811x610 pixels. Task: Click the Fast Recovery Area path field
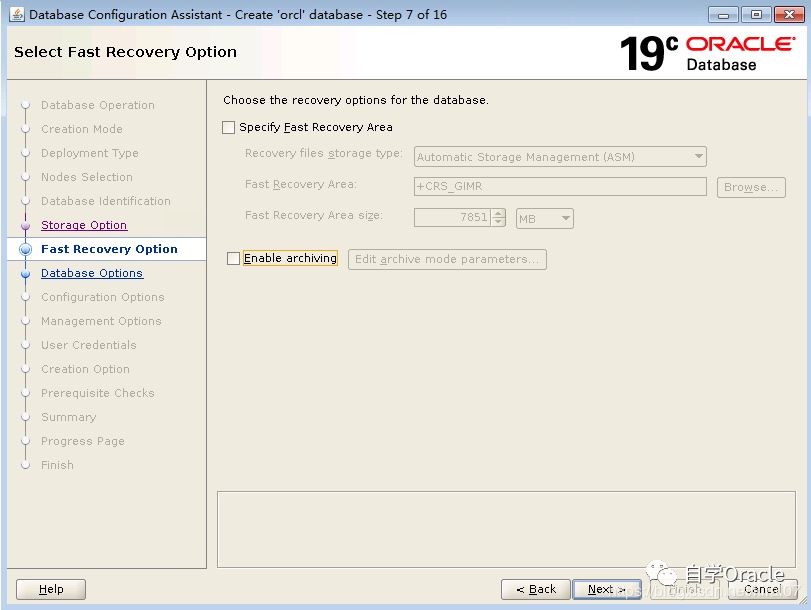559,187
